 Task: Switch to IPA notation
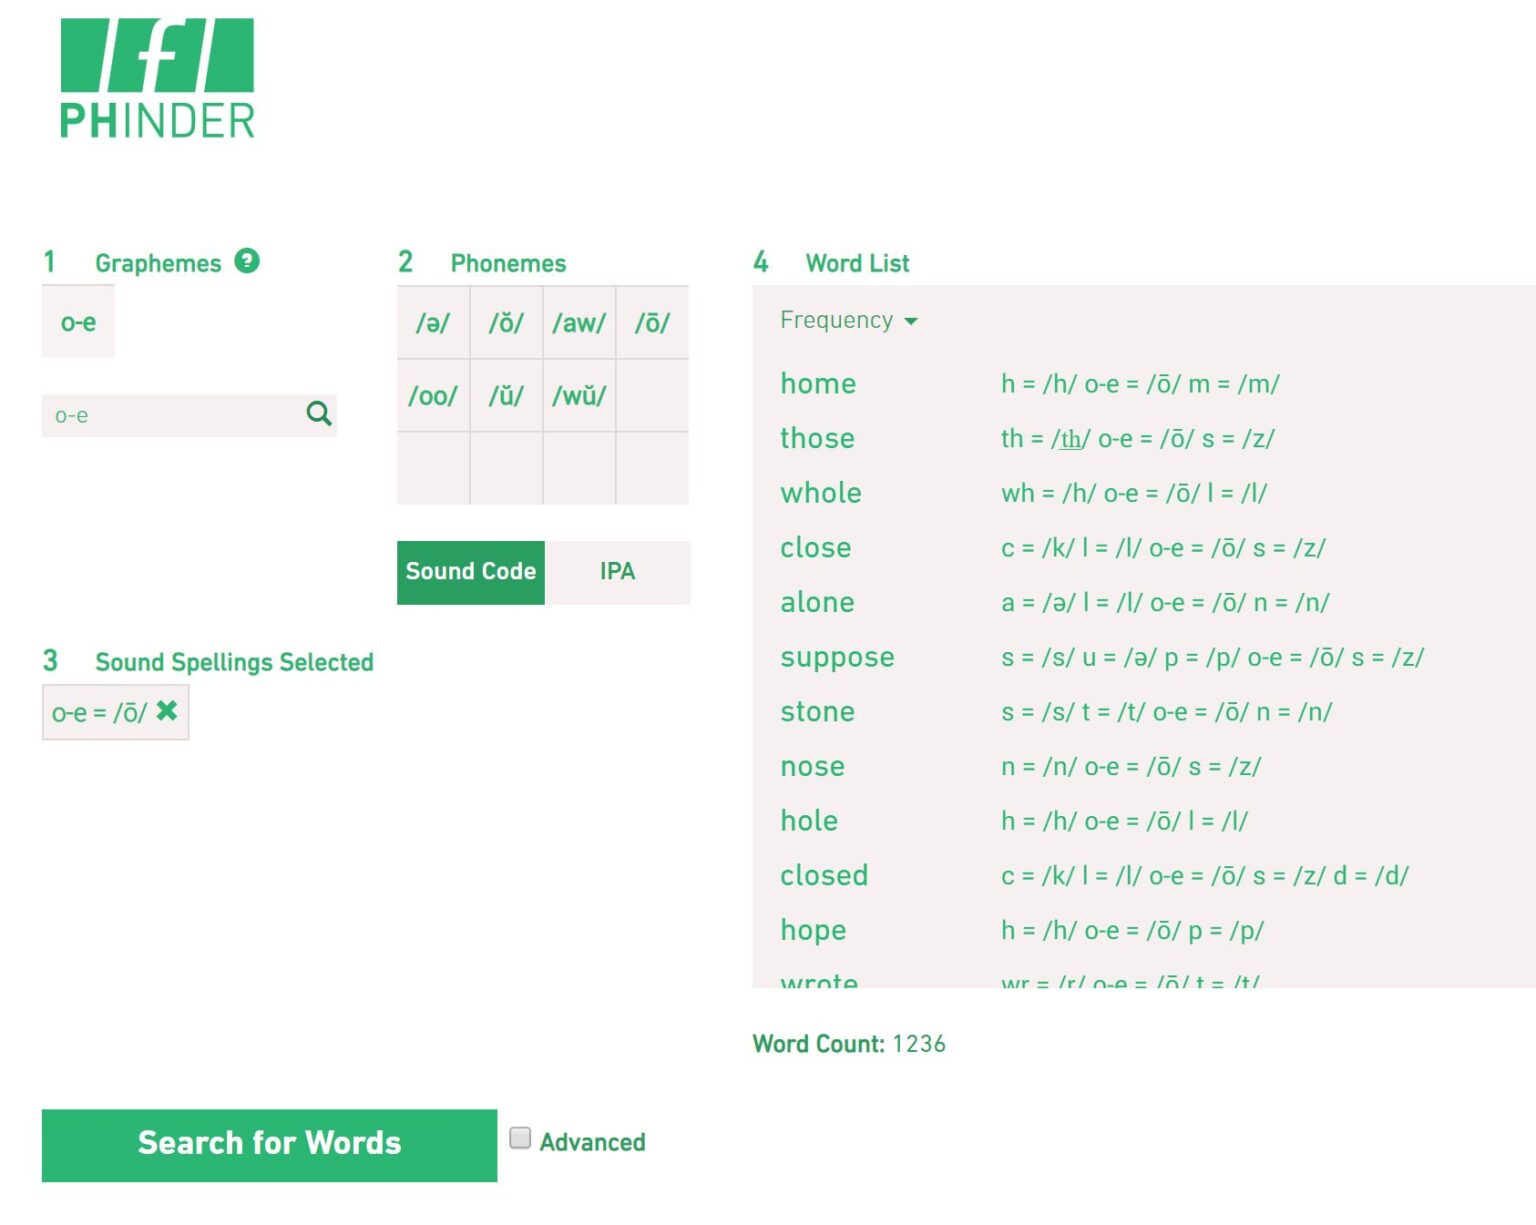tap(617, 571)
